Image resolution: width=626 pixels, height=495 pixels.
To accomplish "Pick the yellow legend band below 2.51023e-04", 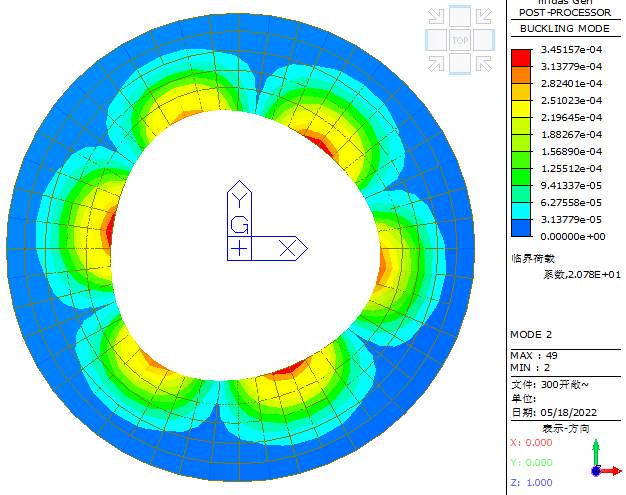I will (x=521, y=109).
